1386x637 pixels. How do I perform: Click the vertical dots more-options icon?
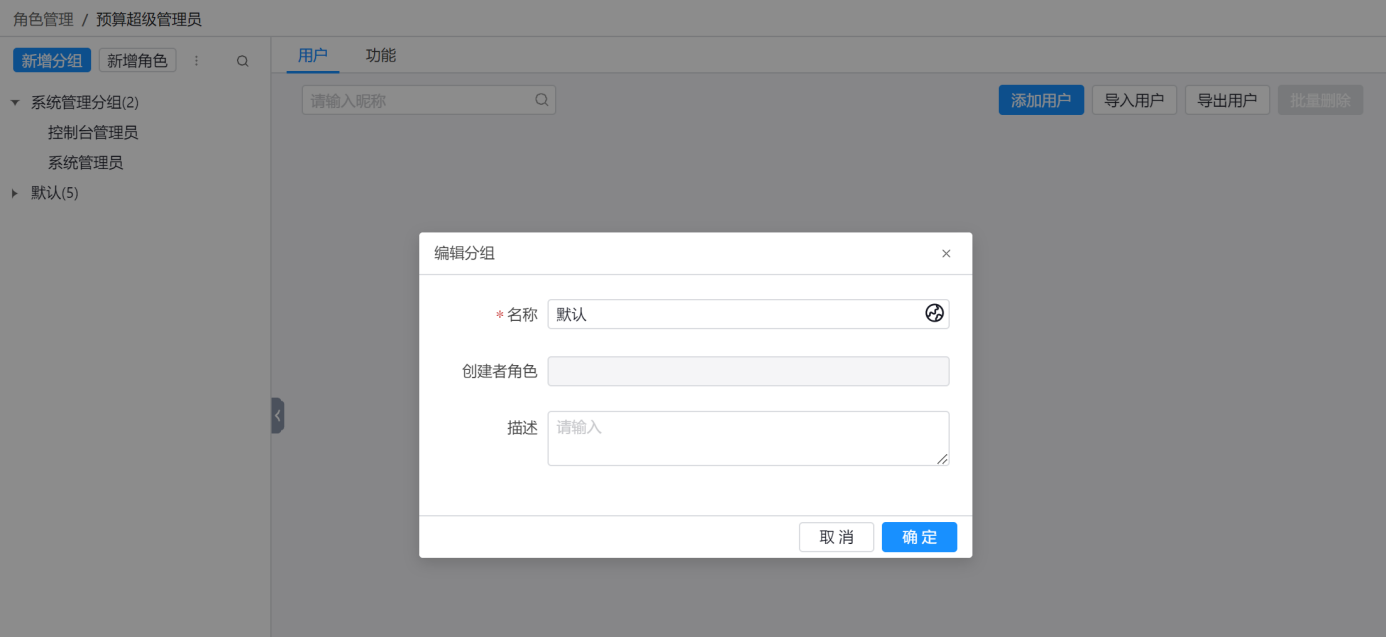(196, 61)
